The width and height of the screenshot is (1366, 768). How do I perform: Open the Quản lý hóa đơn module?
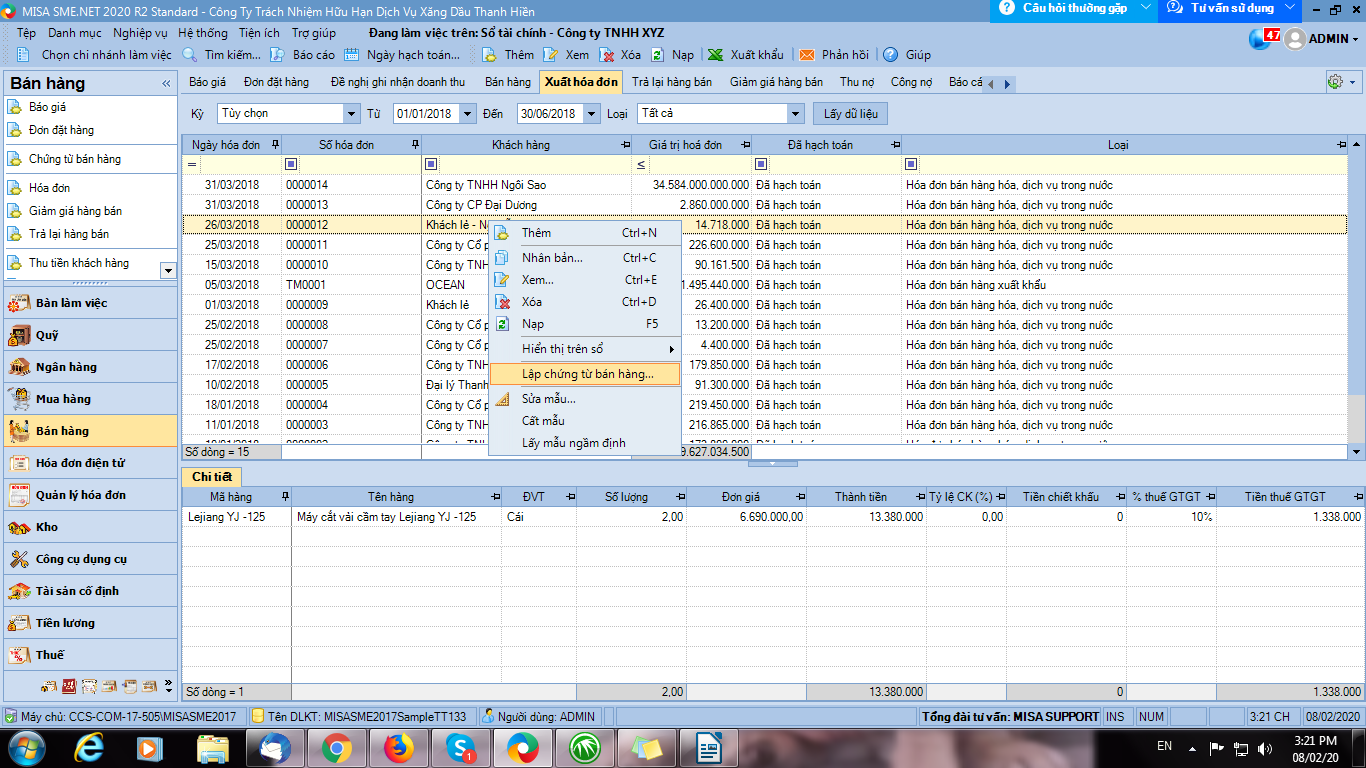(90, 495)
